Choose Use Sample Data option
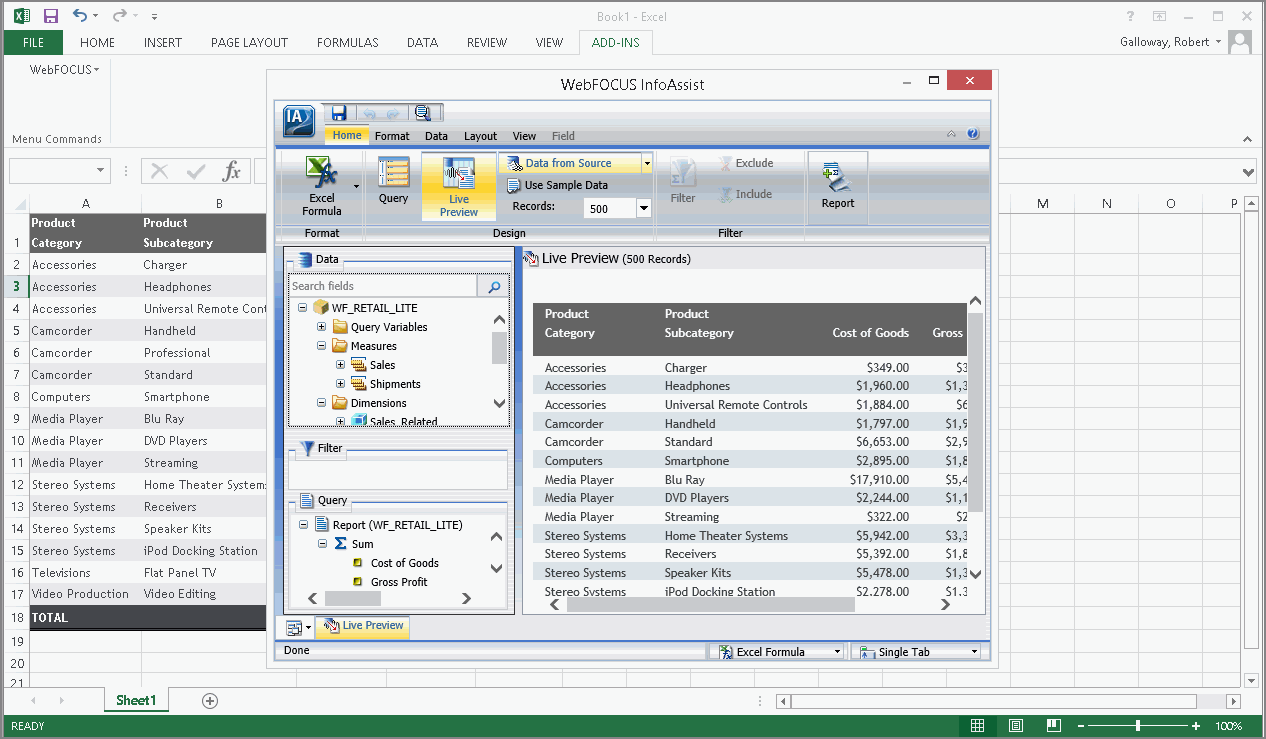The width and height of the screenshot is (1266, 739). point(558,185)
